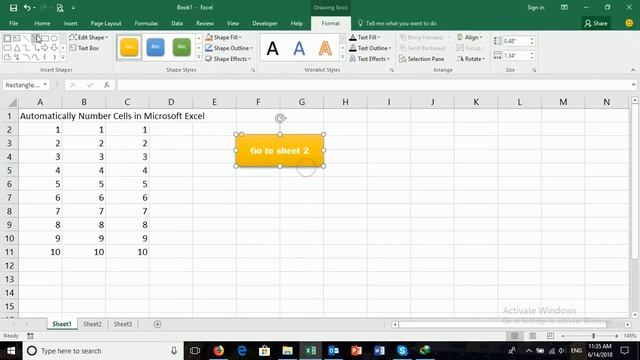
Task: Click cell A1 title text
Action: 112,116
